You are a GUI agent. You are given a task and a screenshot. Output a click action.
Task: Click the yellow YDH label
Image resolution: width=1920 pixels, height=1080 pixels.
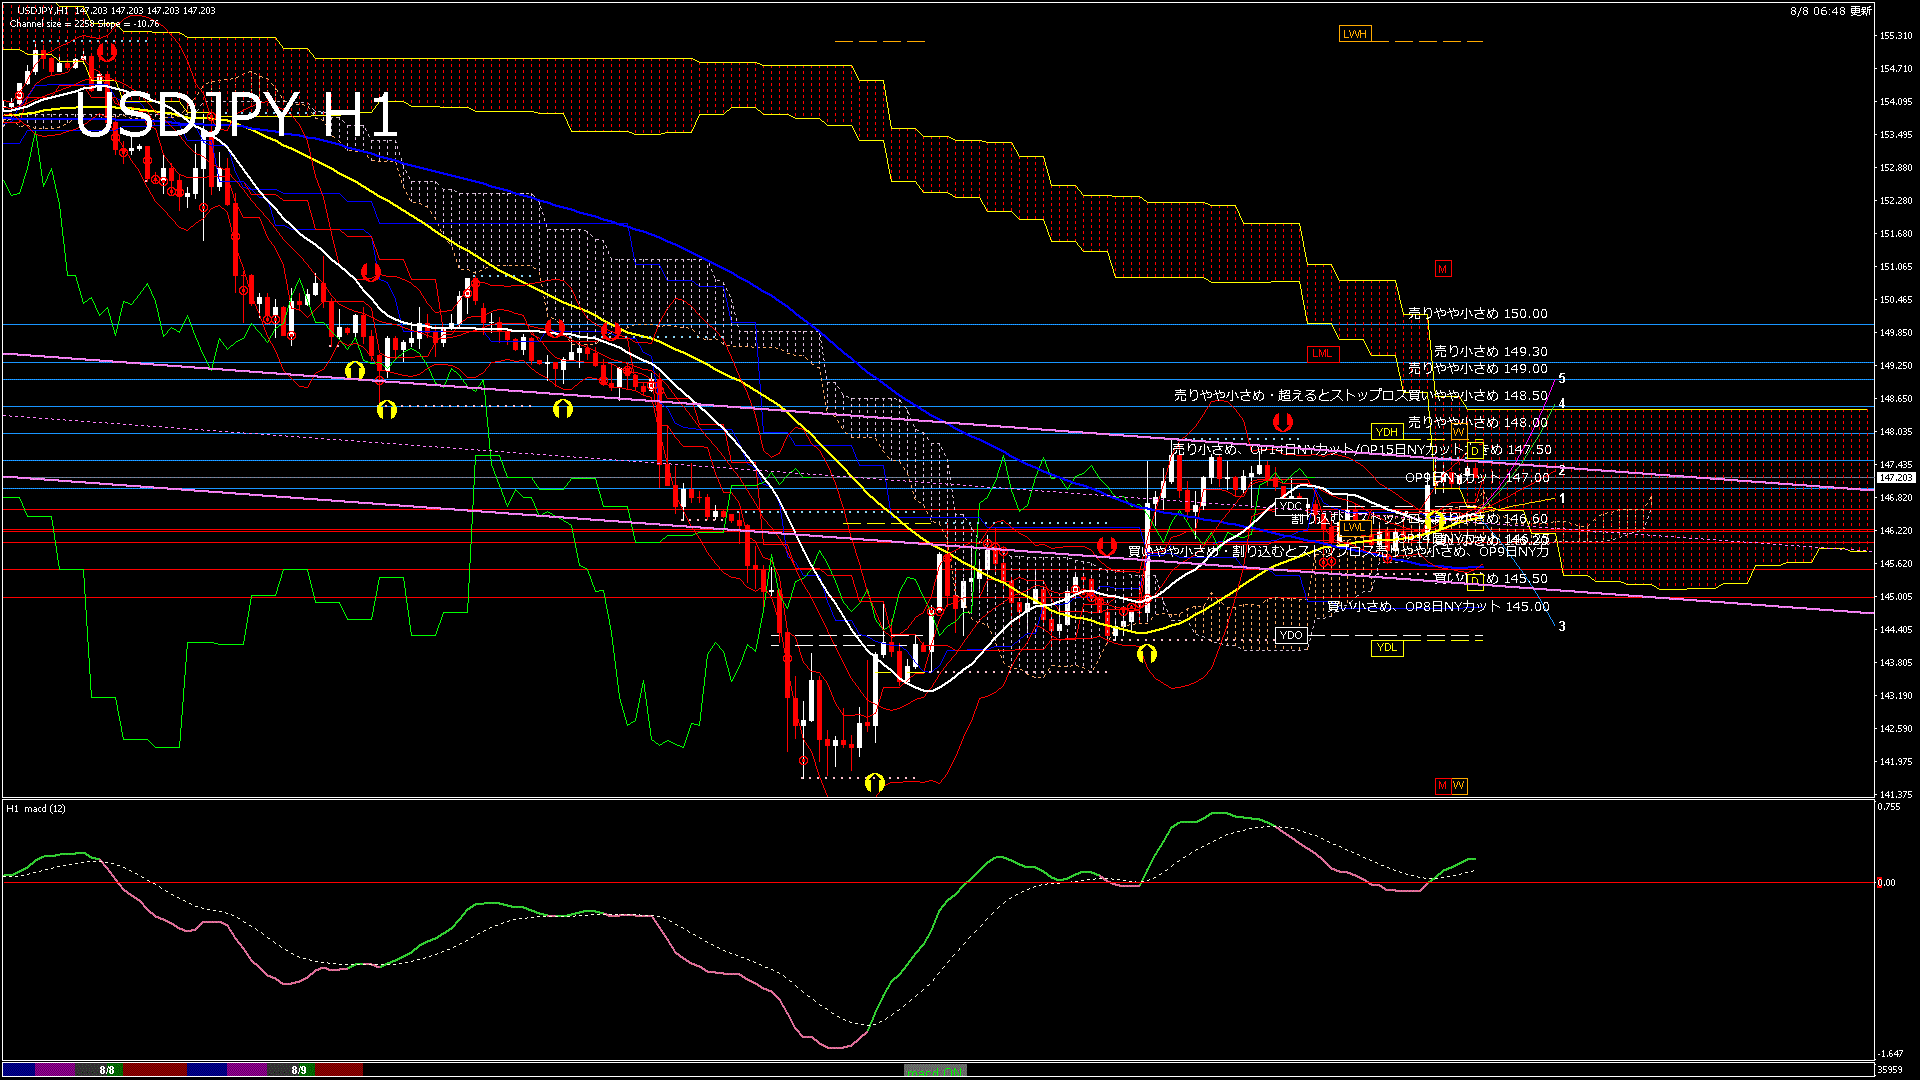(x=1386, y=432)
